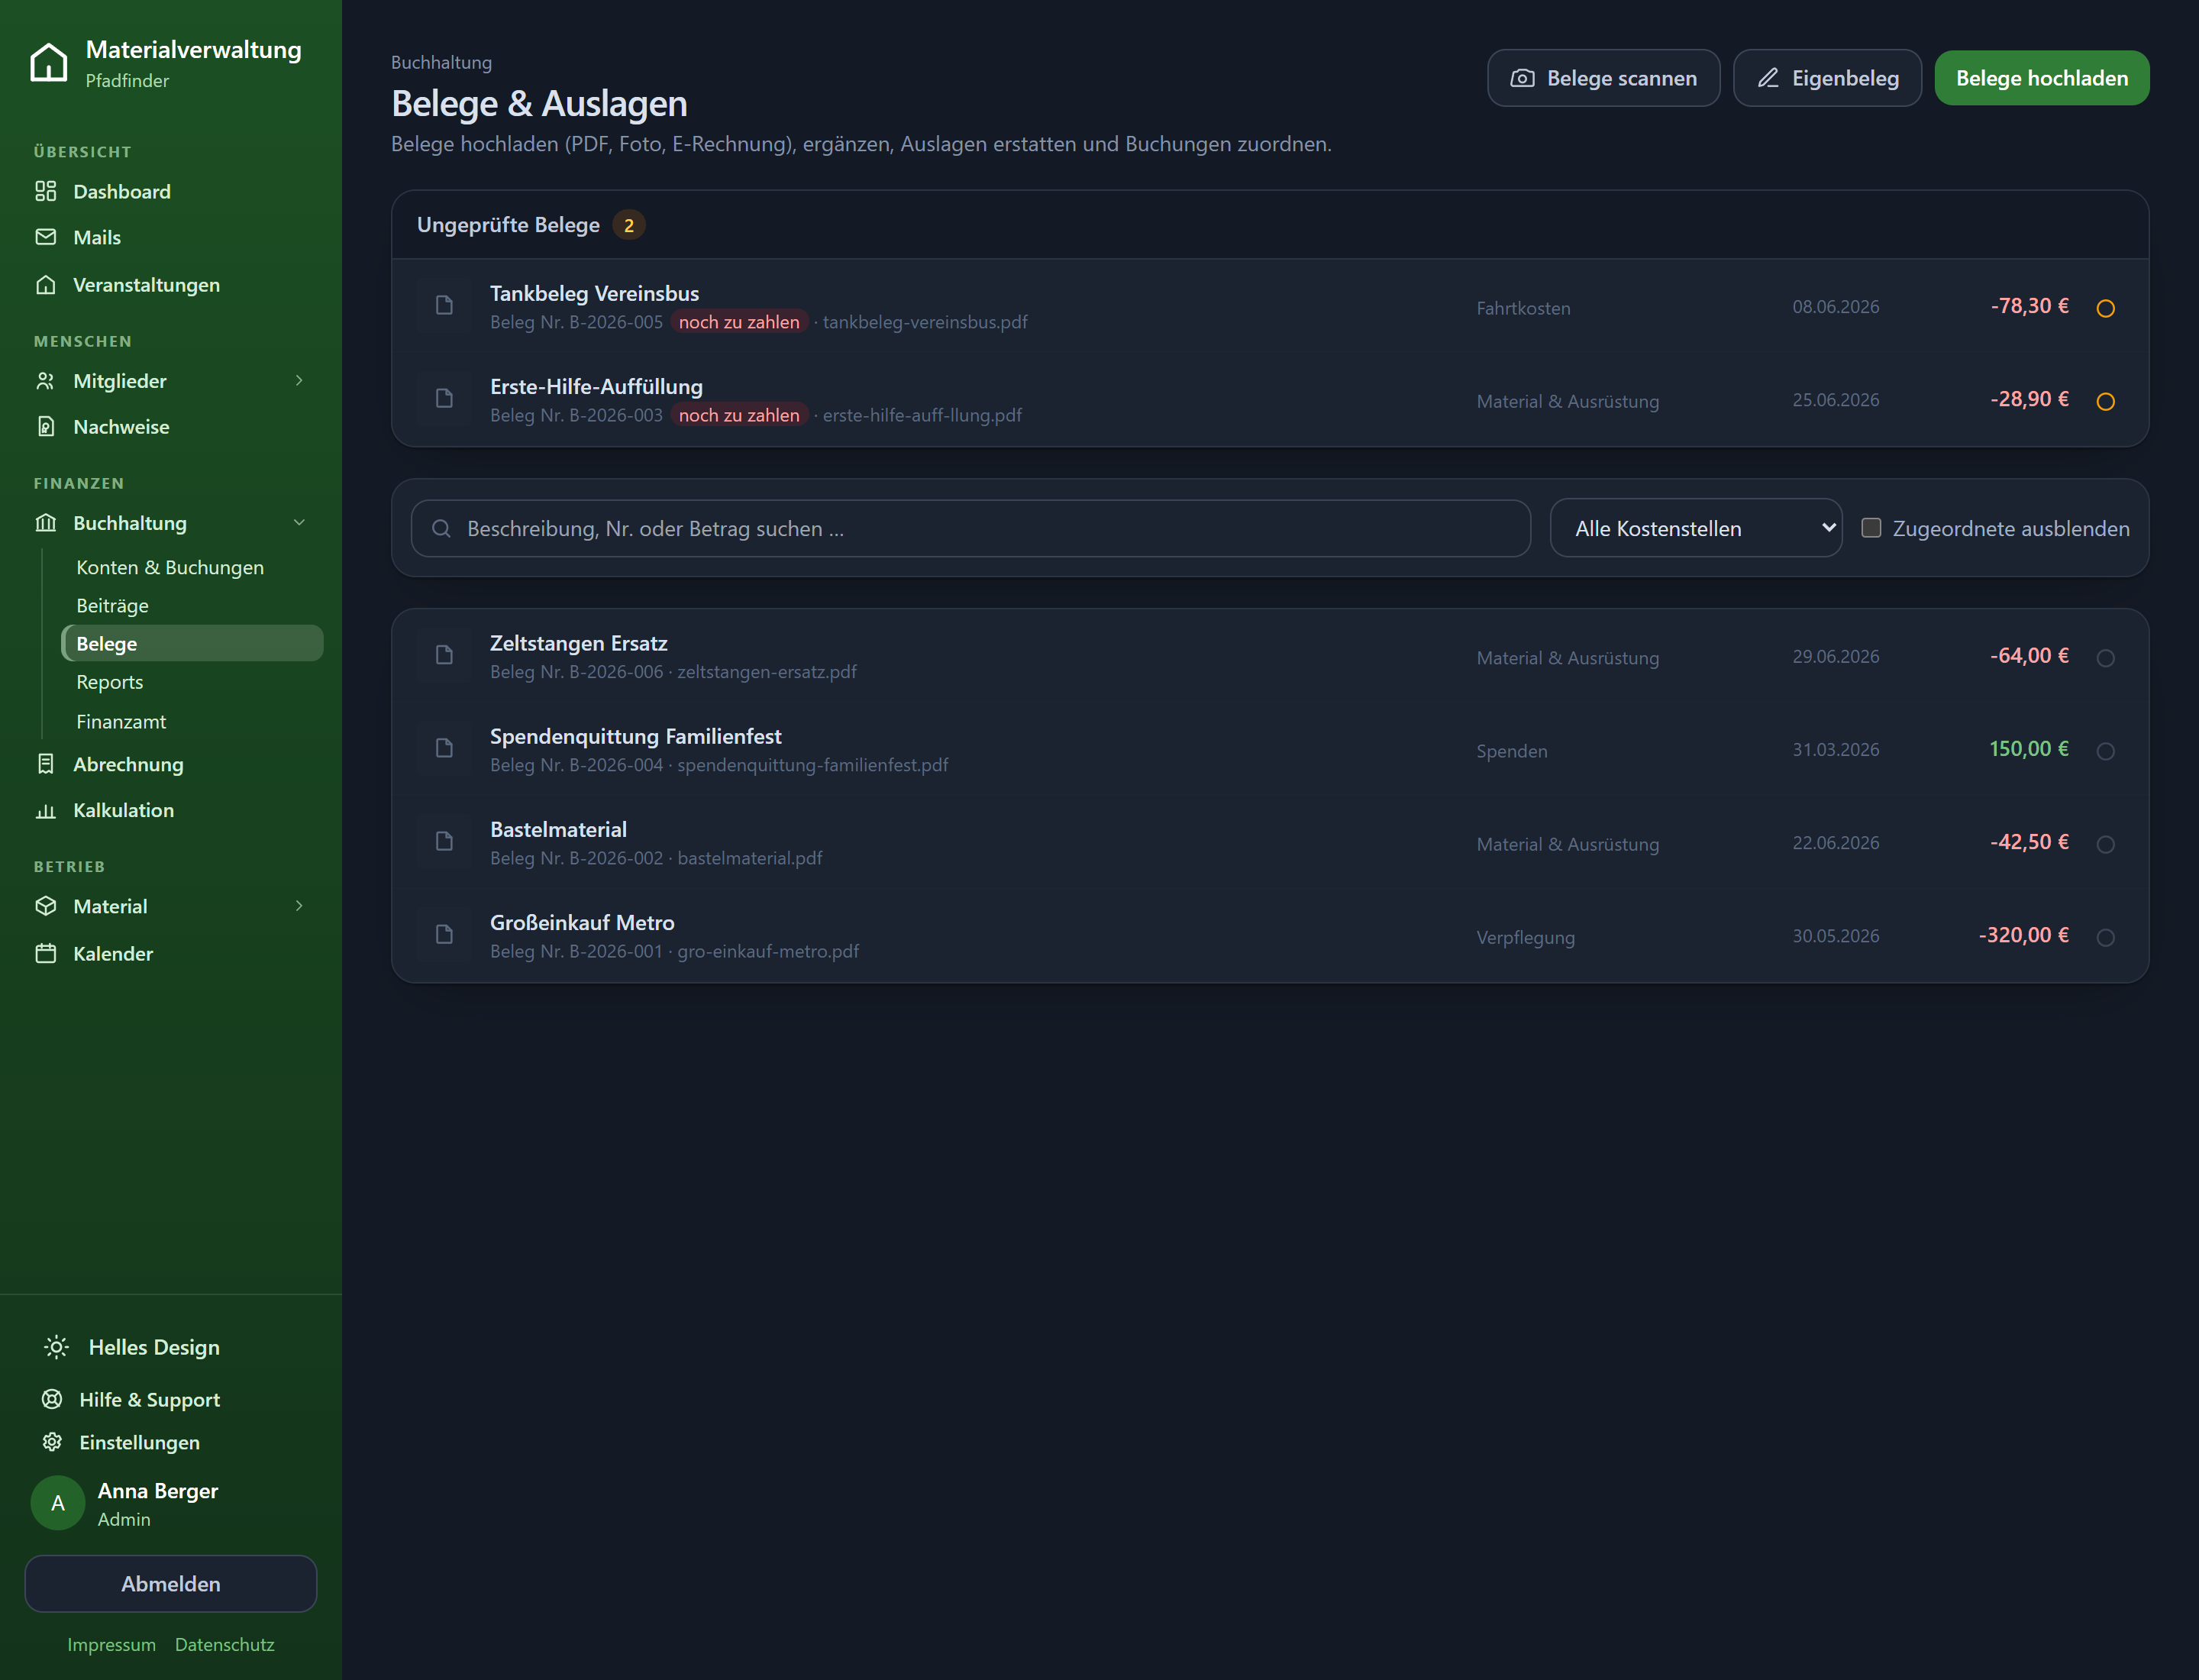Image resolution: width=2199 pixels, height=1680 pixels.
Task: Click the Belege hochladen button
Action: 2041,78
